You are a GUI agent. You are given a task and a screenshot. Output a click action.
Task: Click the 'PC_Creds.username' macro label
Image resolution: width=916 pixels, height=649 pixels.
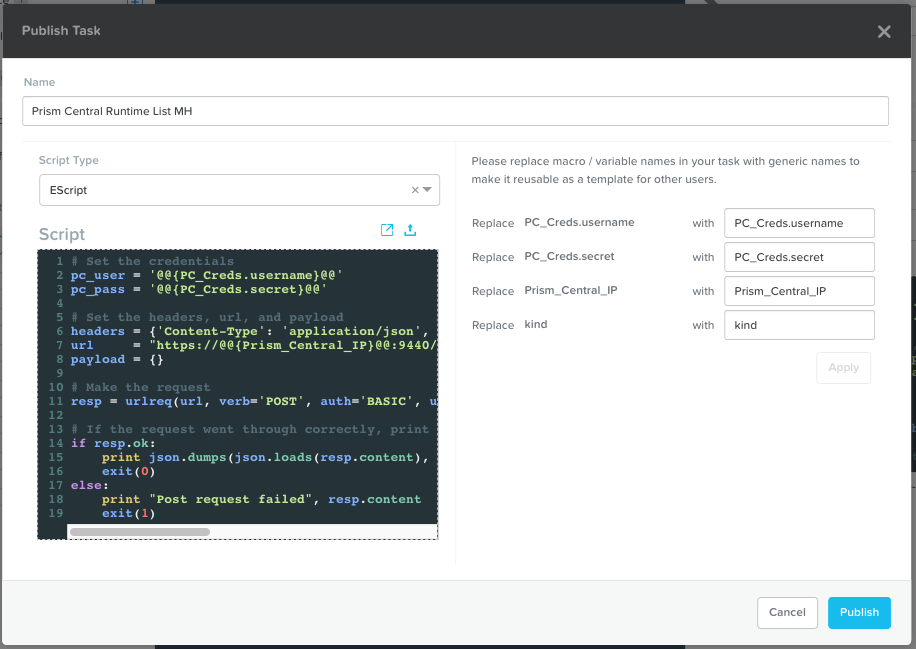579,222
